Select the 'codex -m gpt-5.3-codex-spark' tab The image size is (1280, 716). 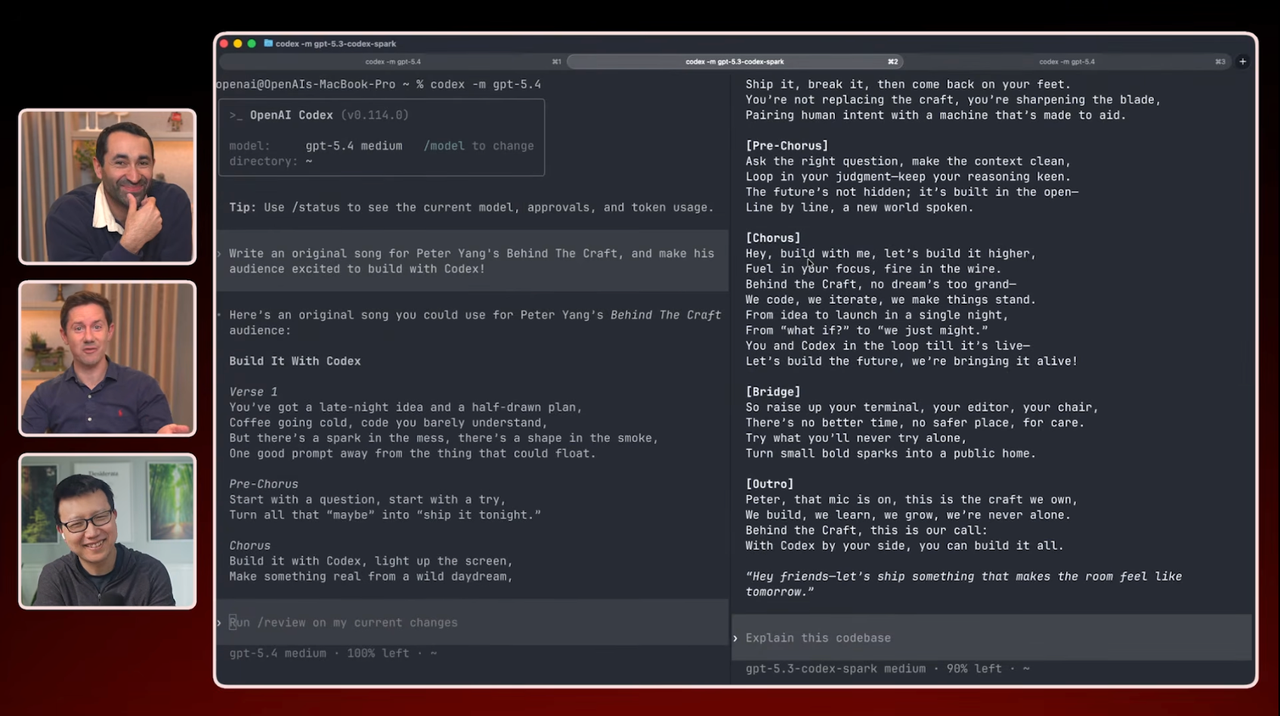[x=734, y=62]
